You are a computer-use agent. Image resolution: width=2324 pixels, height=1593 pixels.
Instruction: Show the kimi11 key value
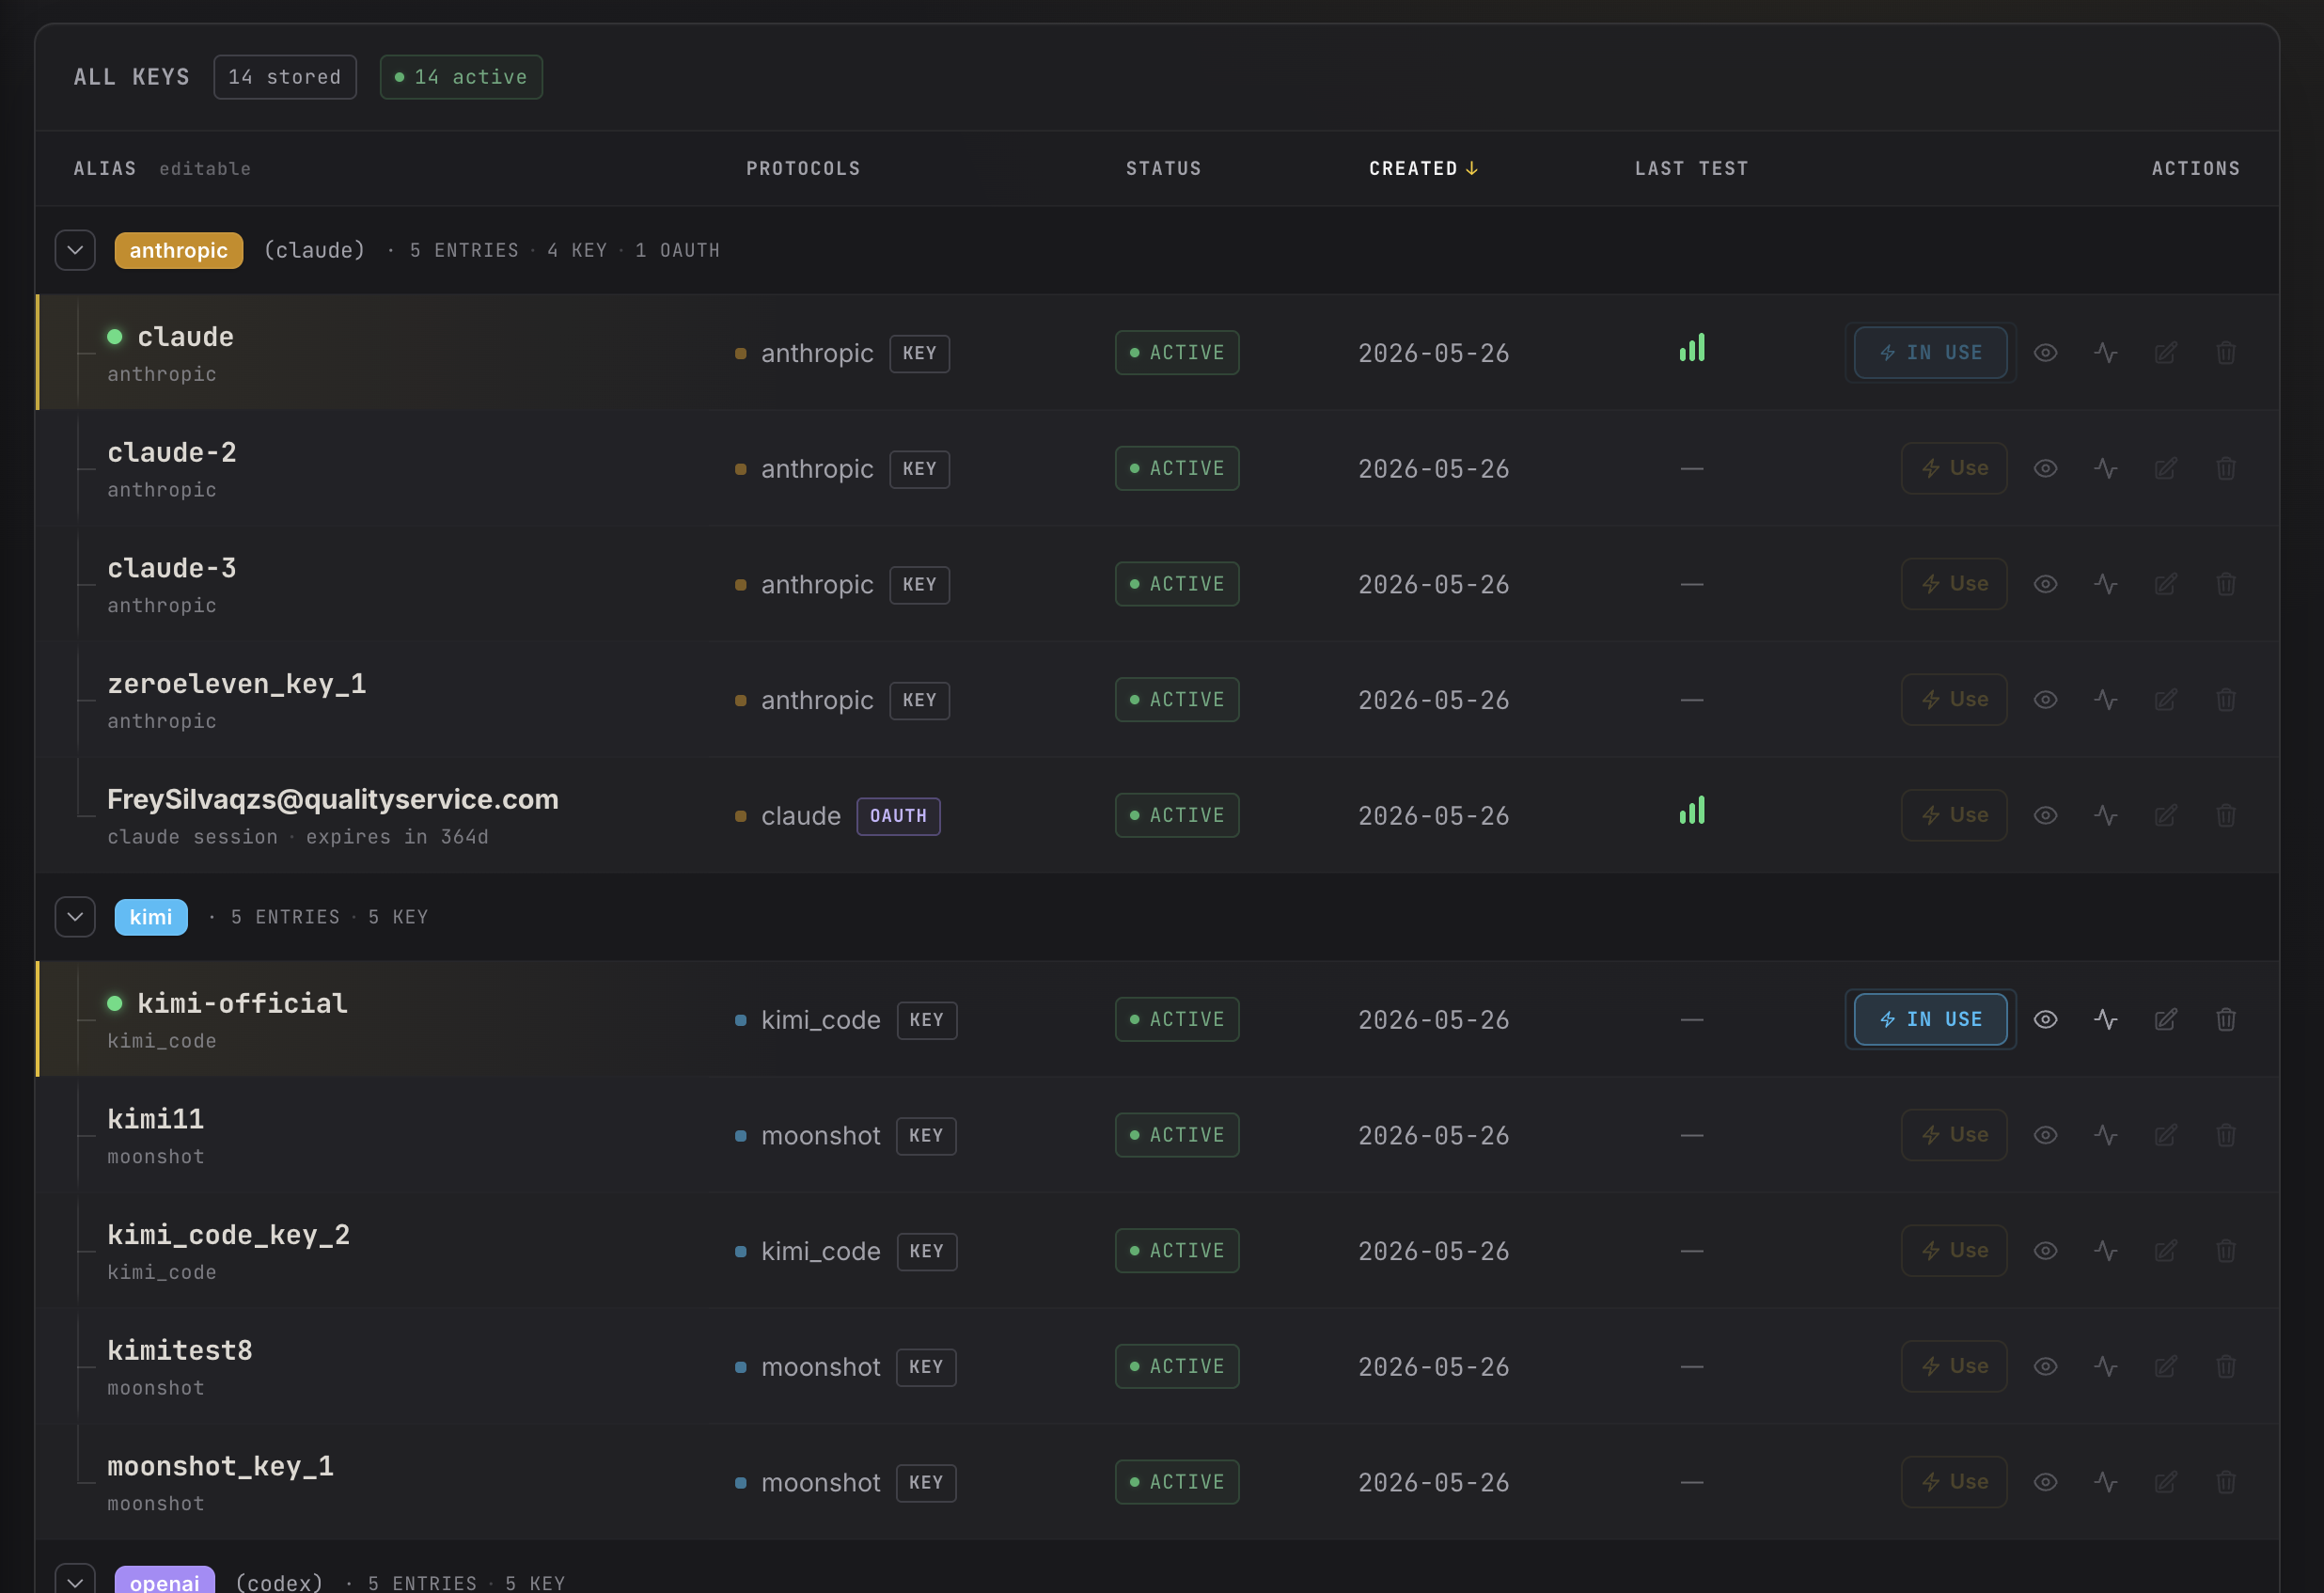(x=2045, y=1135)
